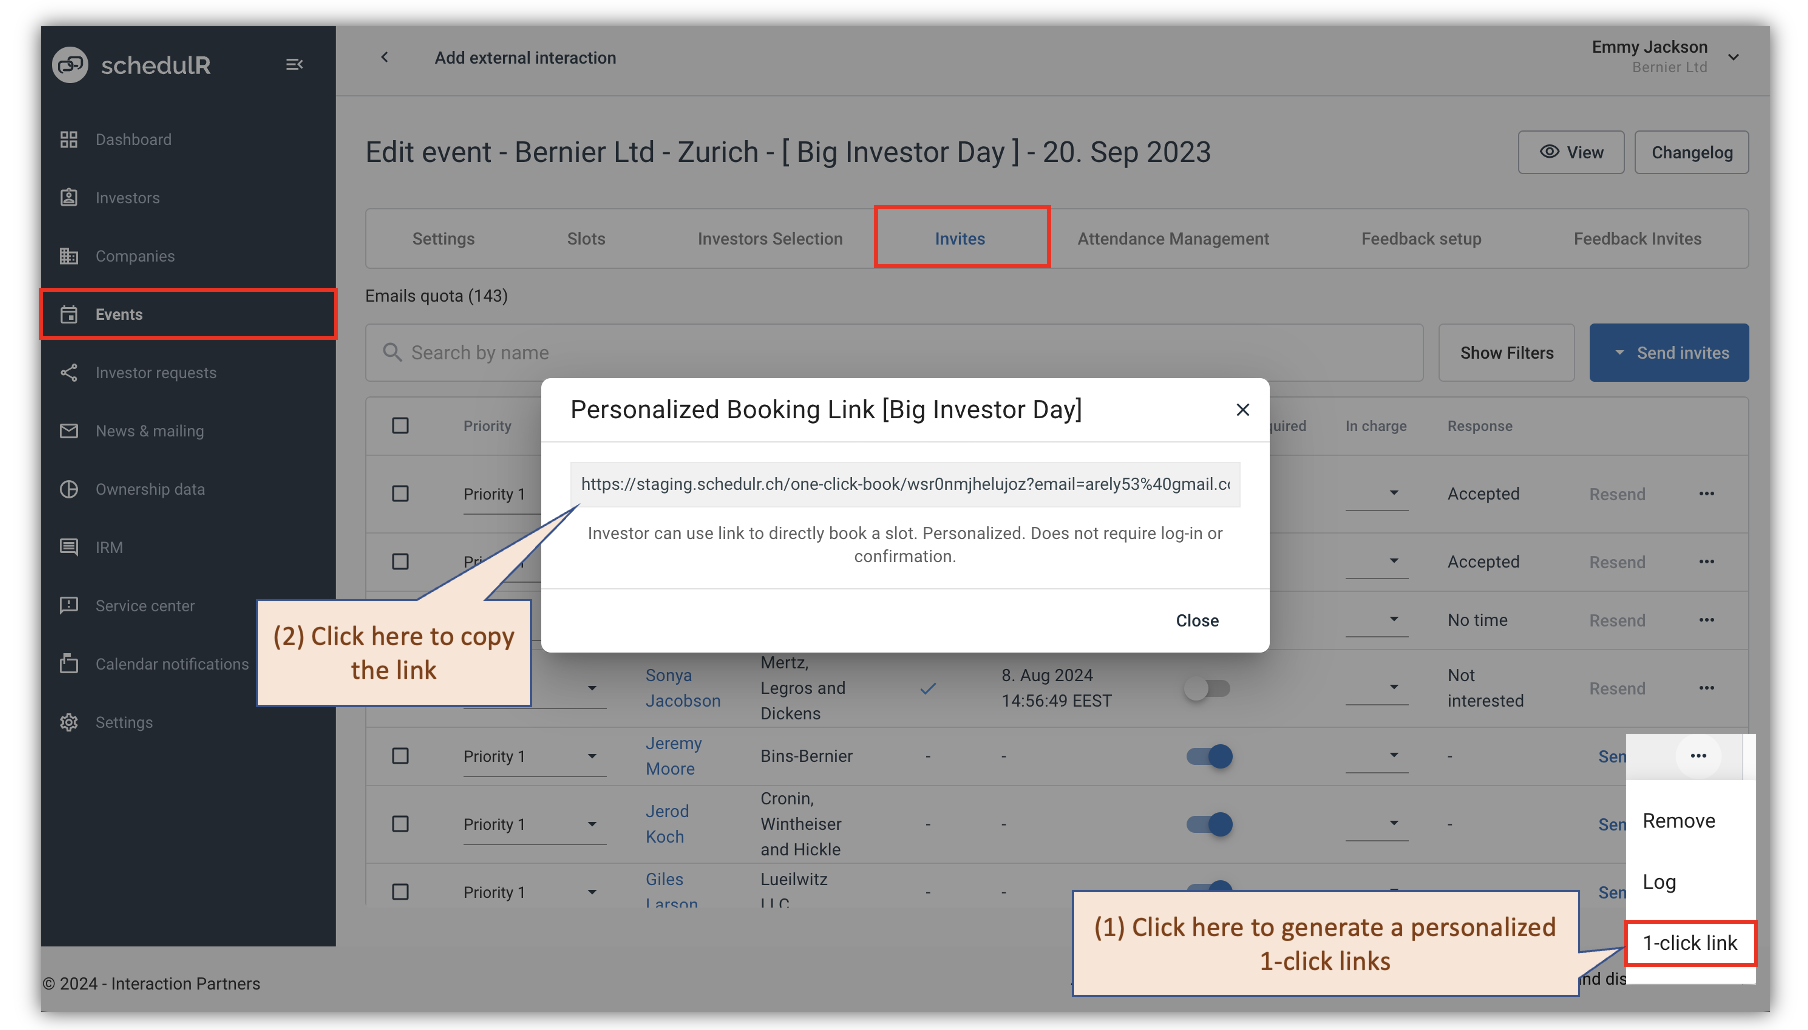Disable the toggle in Jerod Koch's row
This screenshot has width=1808, height=1030.
click(x=1208, y=824)
